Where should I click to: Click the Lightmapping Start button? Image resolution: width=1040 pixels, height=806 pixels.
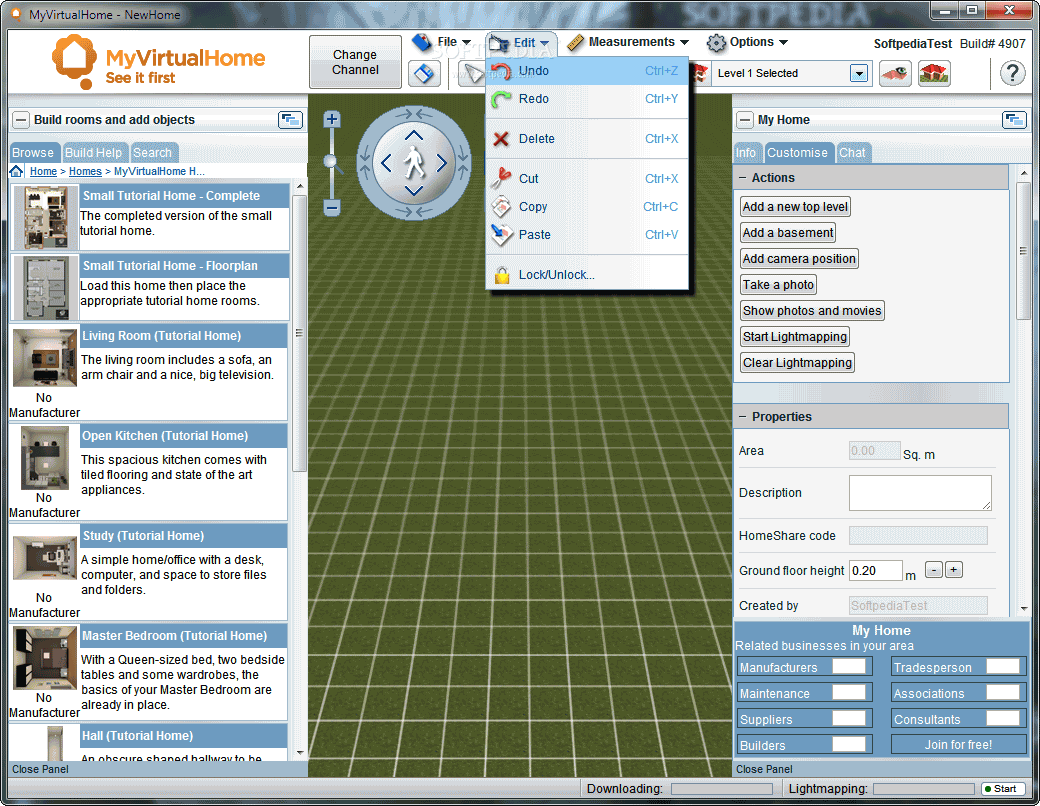1003,789
